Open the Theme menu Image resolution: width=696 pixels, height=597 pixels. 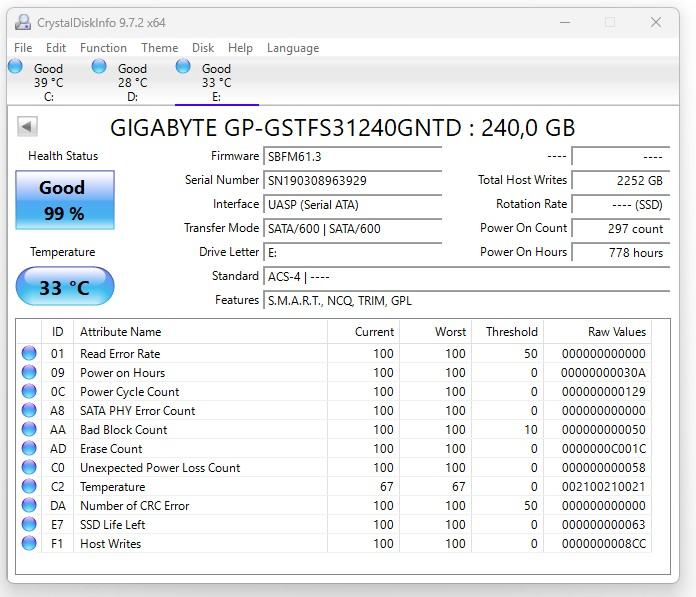coord(159,47)
